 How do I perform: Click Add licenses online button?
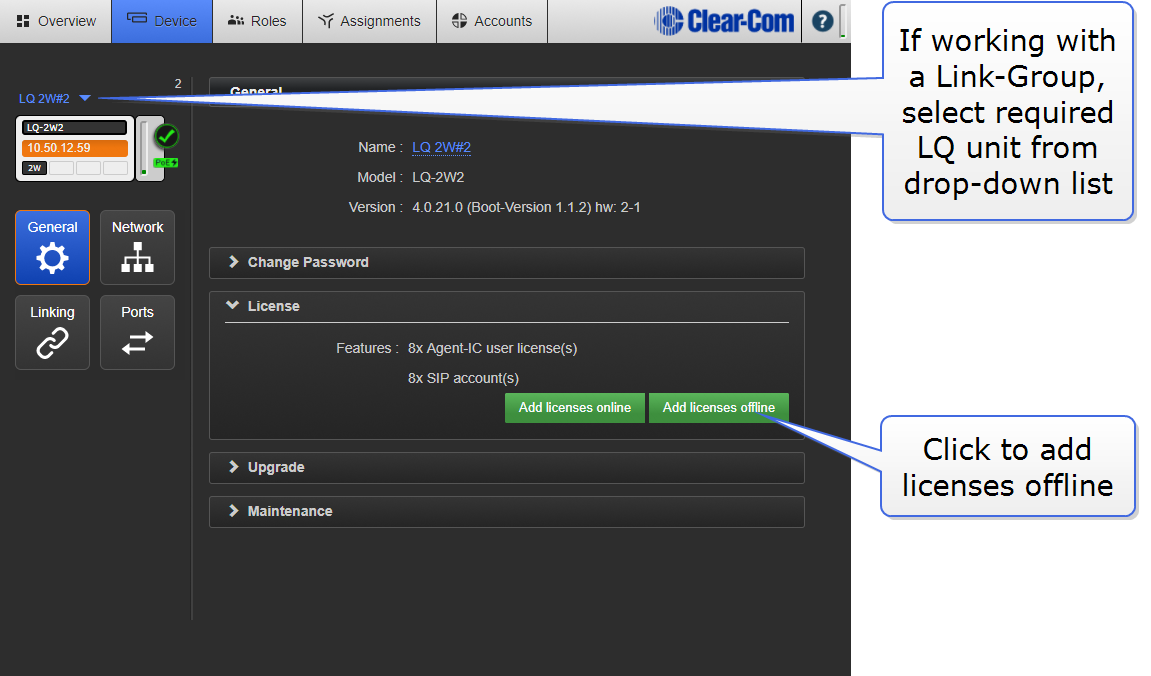click(574, 408)
